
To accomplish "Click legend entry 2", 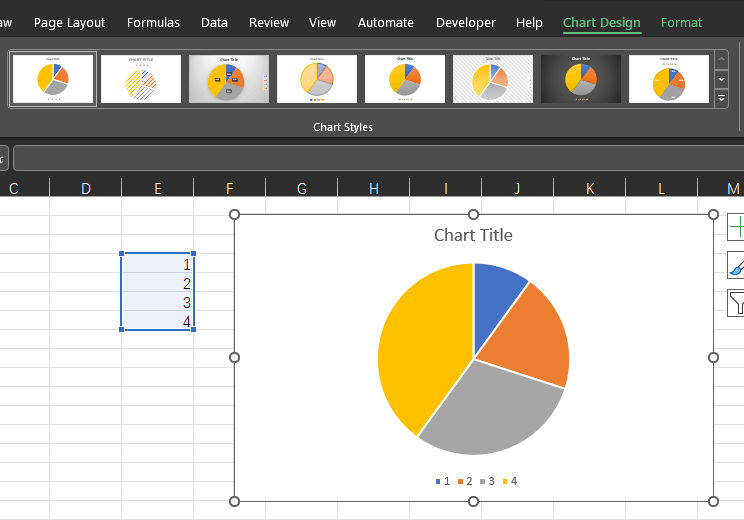I will pyautogui.click(x=465, y=482).
